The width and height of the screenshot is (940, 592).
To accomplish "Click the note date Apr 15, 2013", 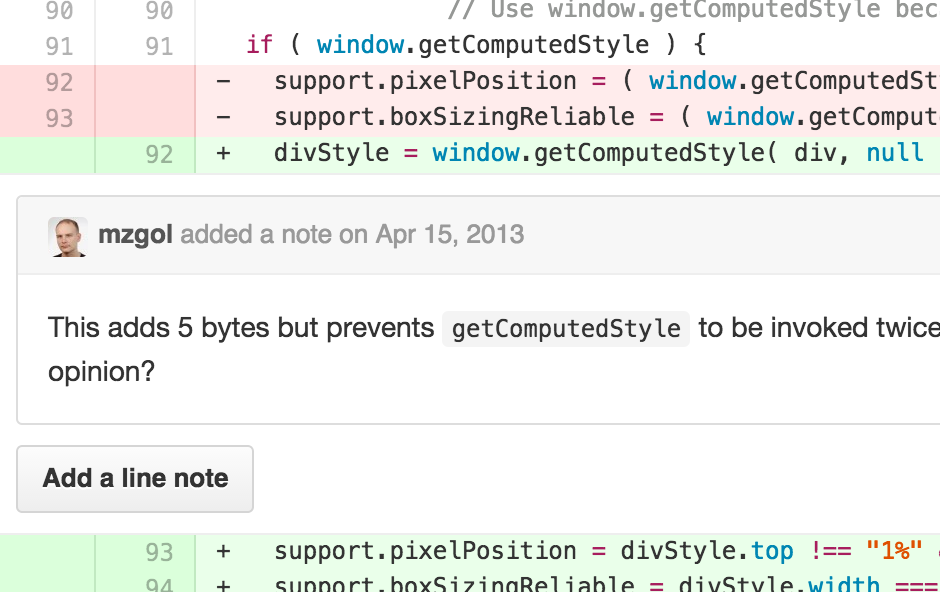I will tap(450, 234).
